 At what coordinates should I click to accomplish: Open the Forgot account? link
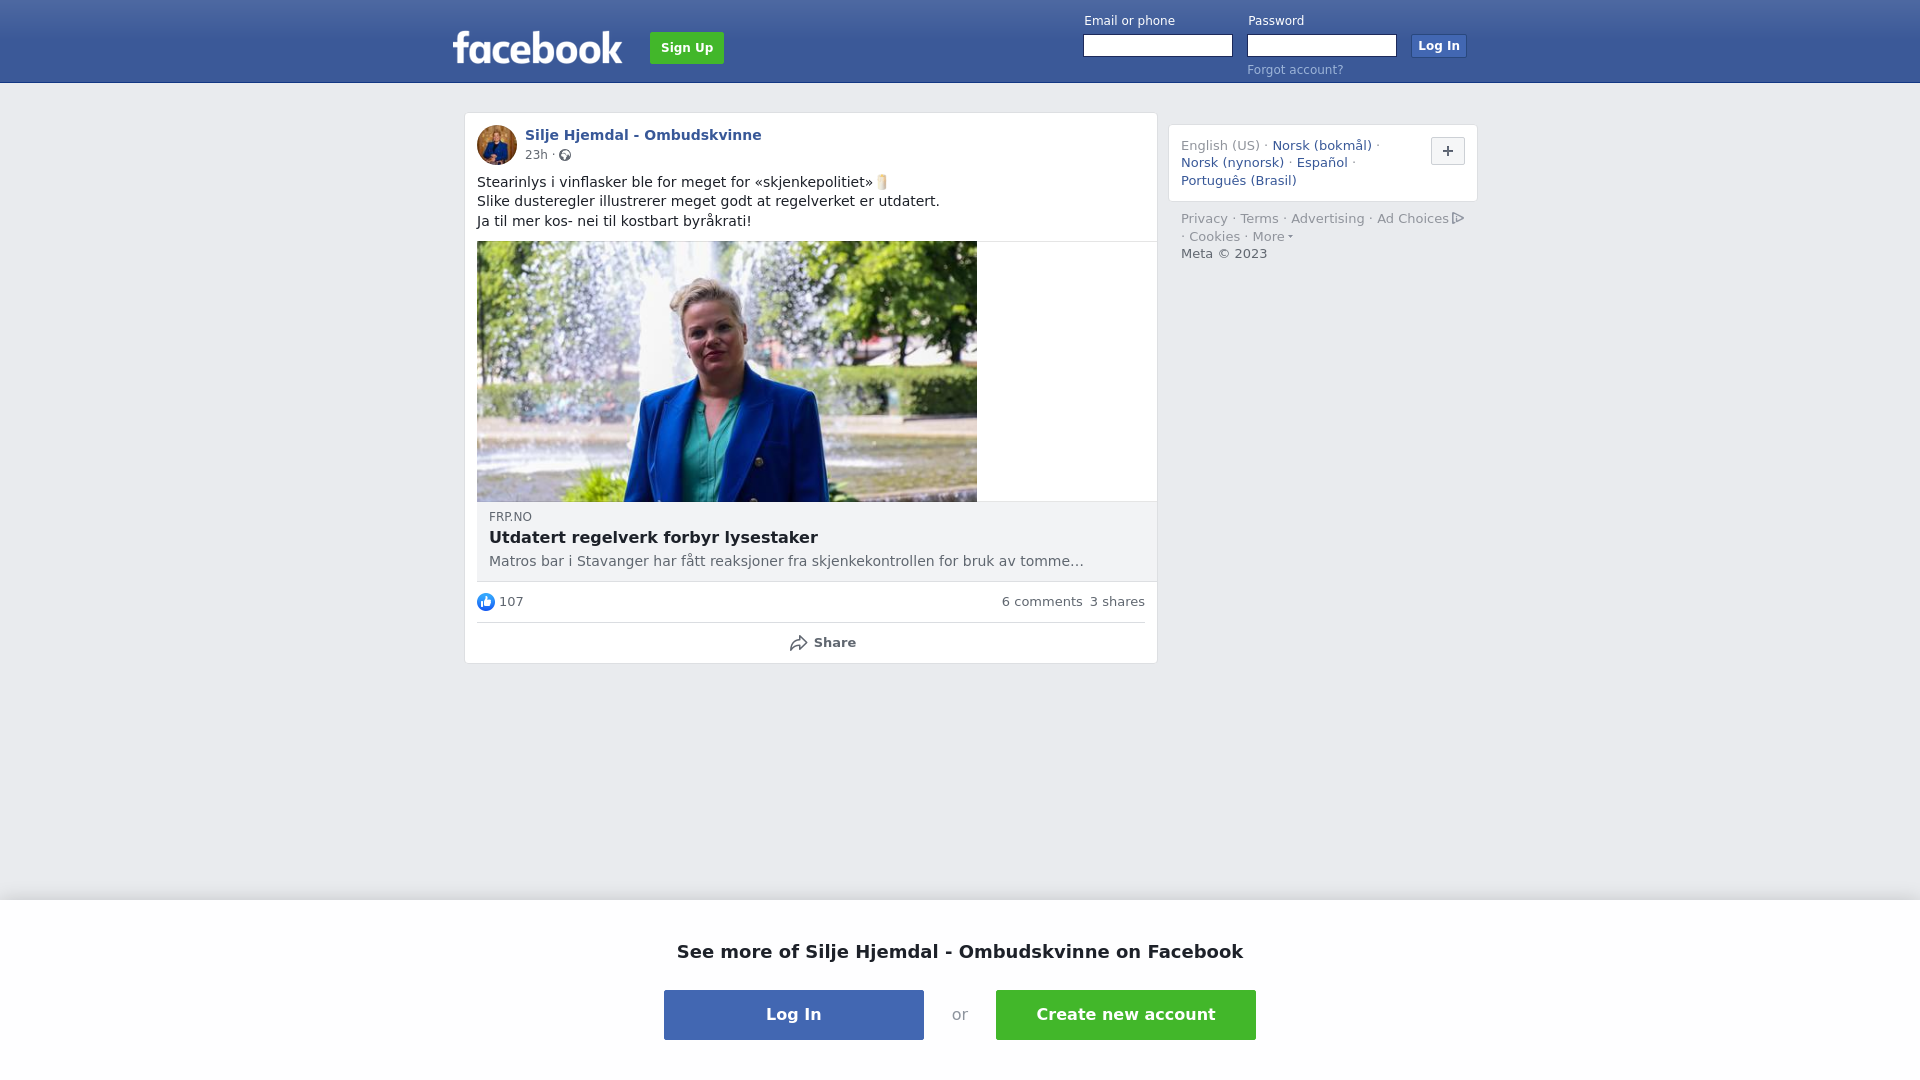1295,70
